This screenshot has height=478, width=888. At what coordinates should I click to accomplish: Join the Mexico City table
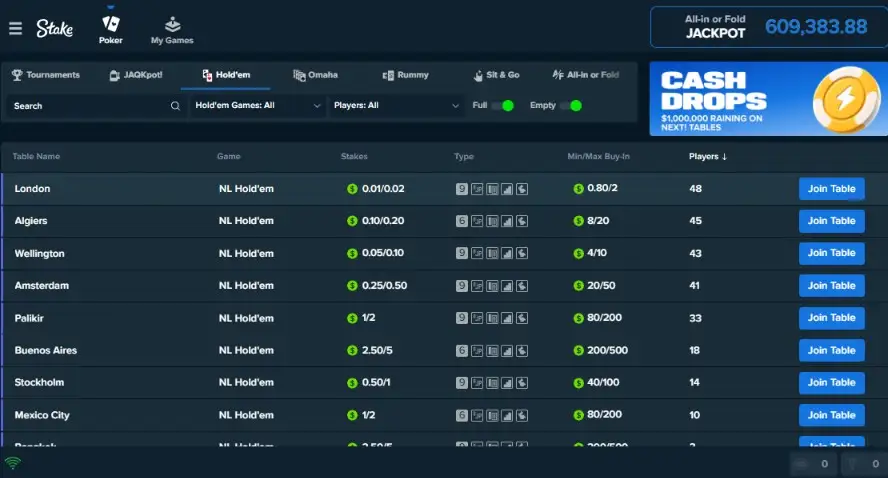click(831, 415)
